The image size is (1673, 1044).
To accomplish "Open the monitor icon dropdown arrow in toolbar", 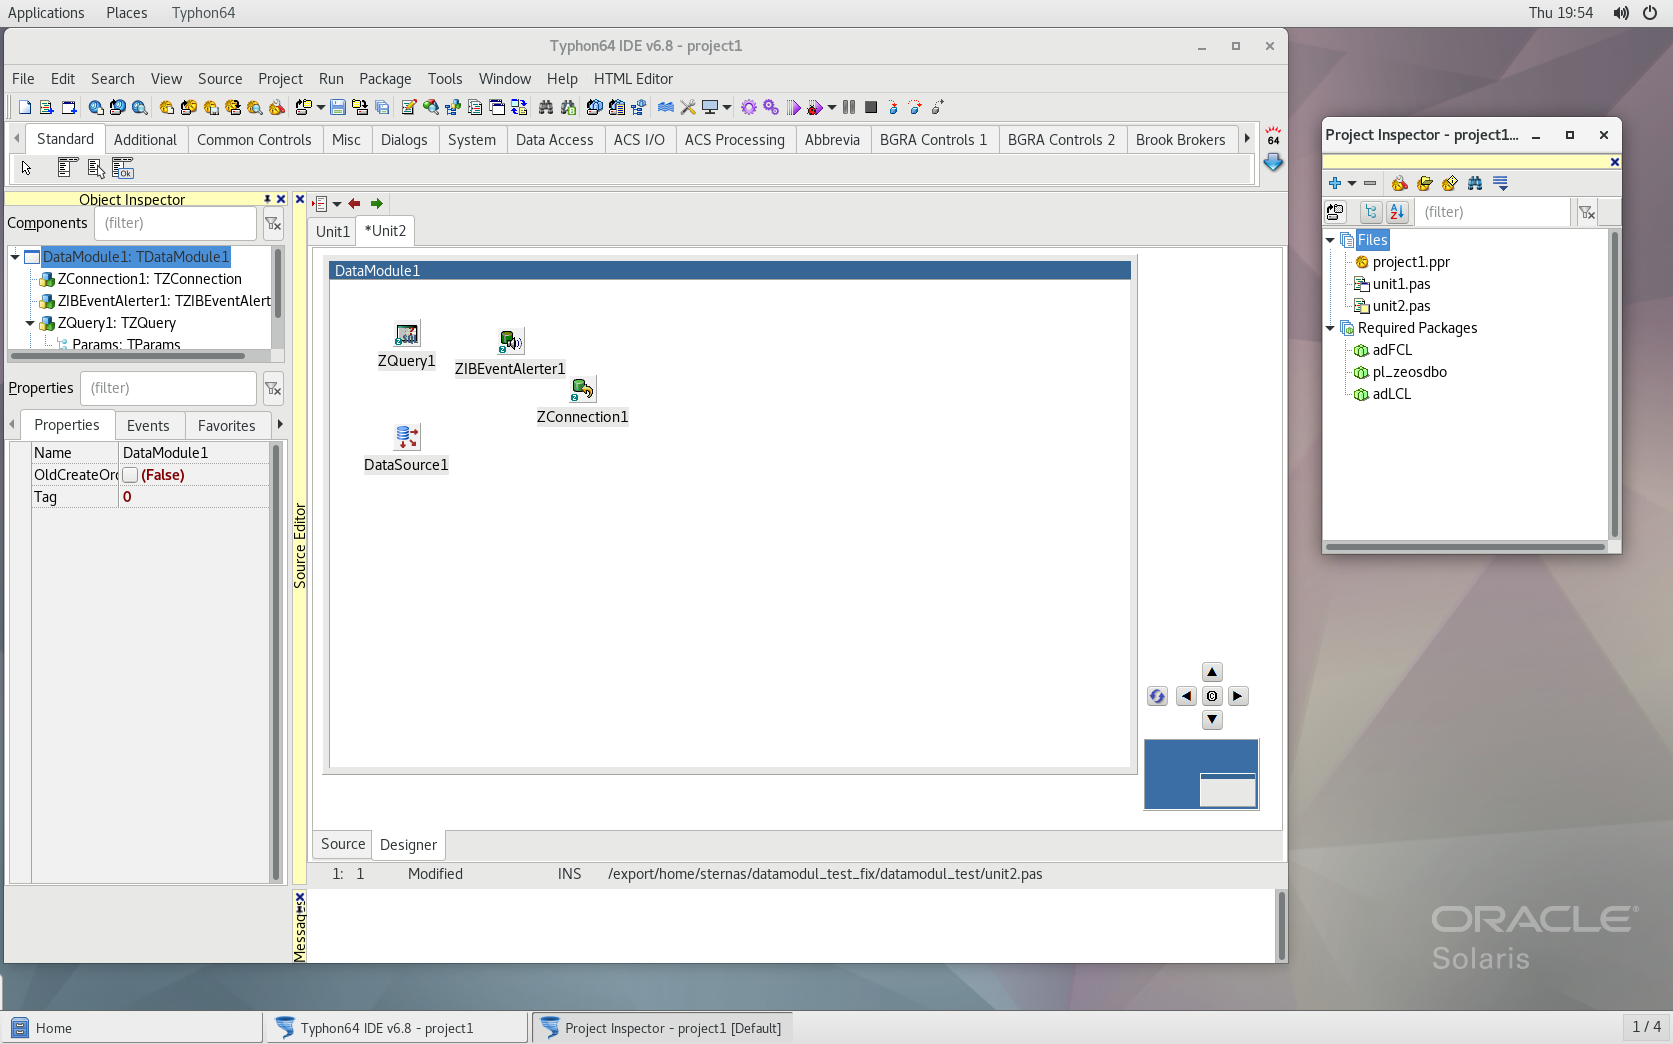I will point(727,107).
